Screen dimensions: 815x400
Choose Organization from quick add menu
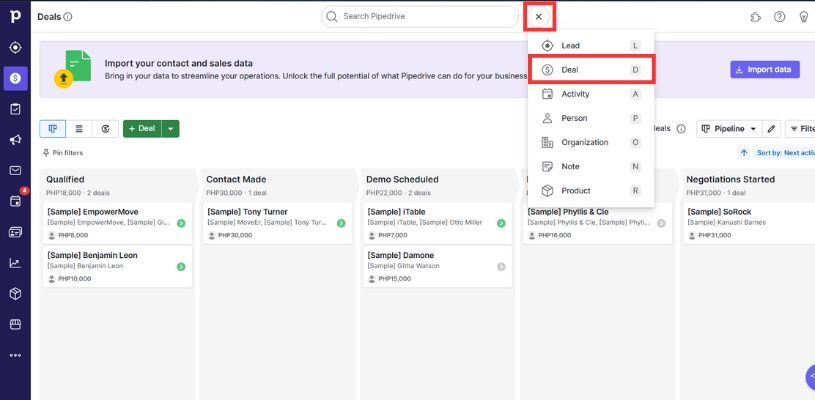pos(591,142)
